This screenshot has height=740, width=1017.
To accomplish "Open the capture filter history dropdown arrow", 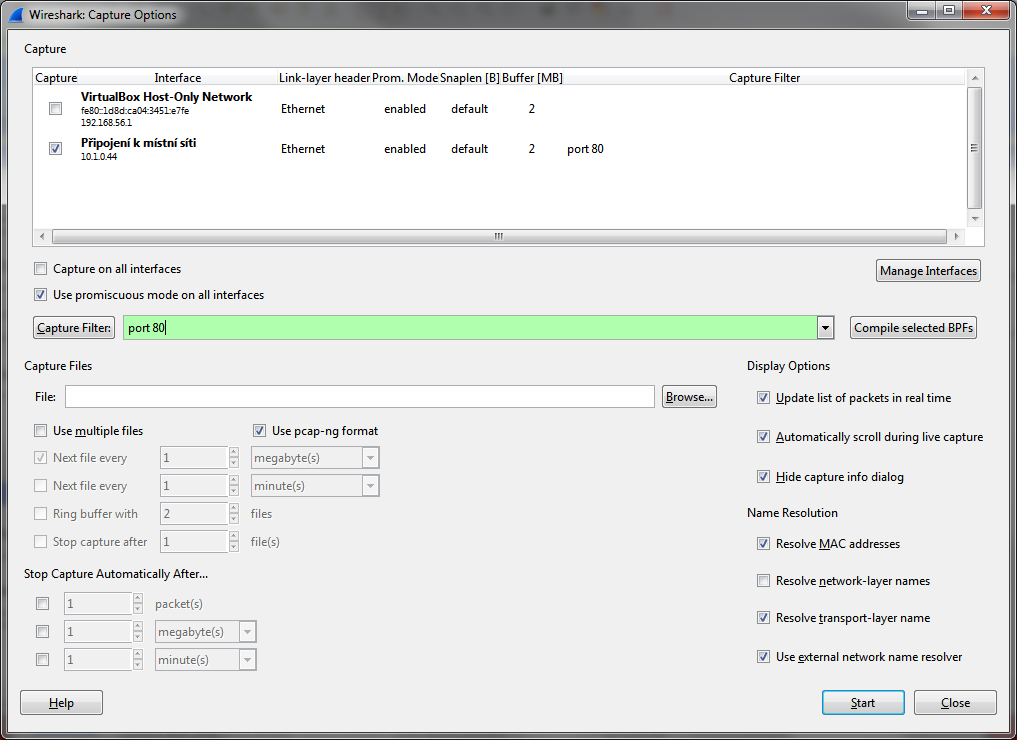I will click(x=825, y=328).
